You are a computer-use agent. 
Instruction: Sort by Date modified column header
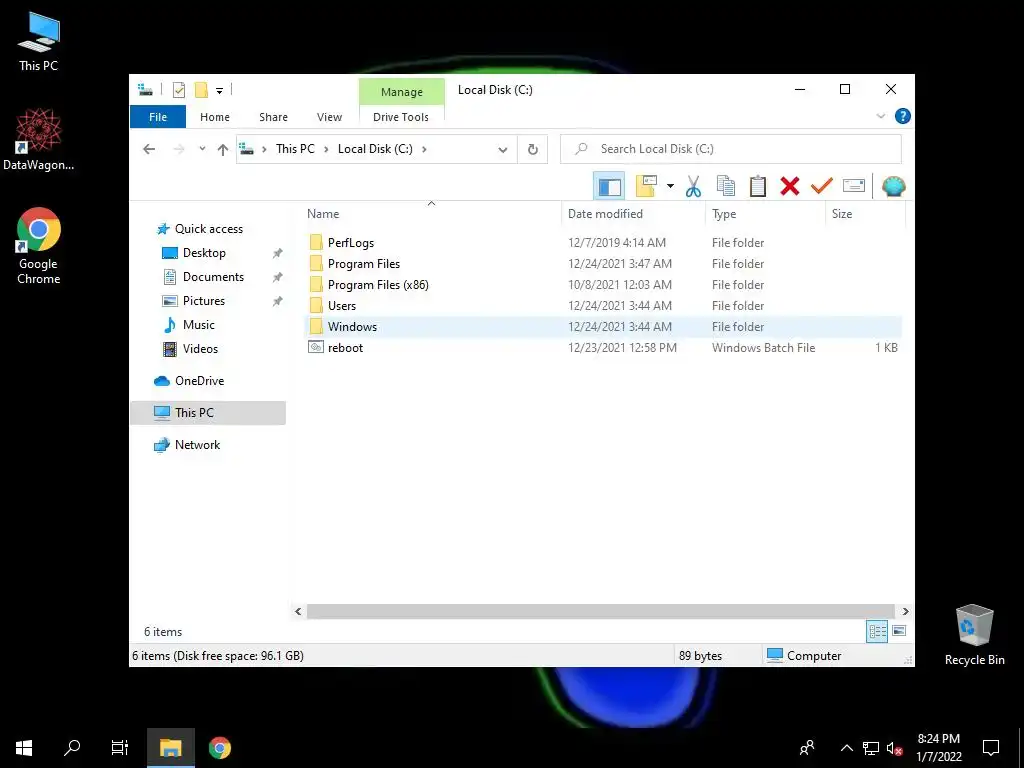pos(633,214)
